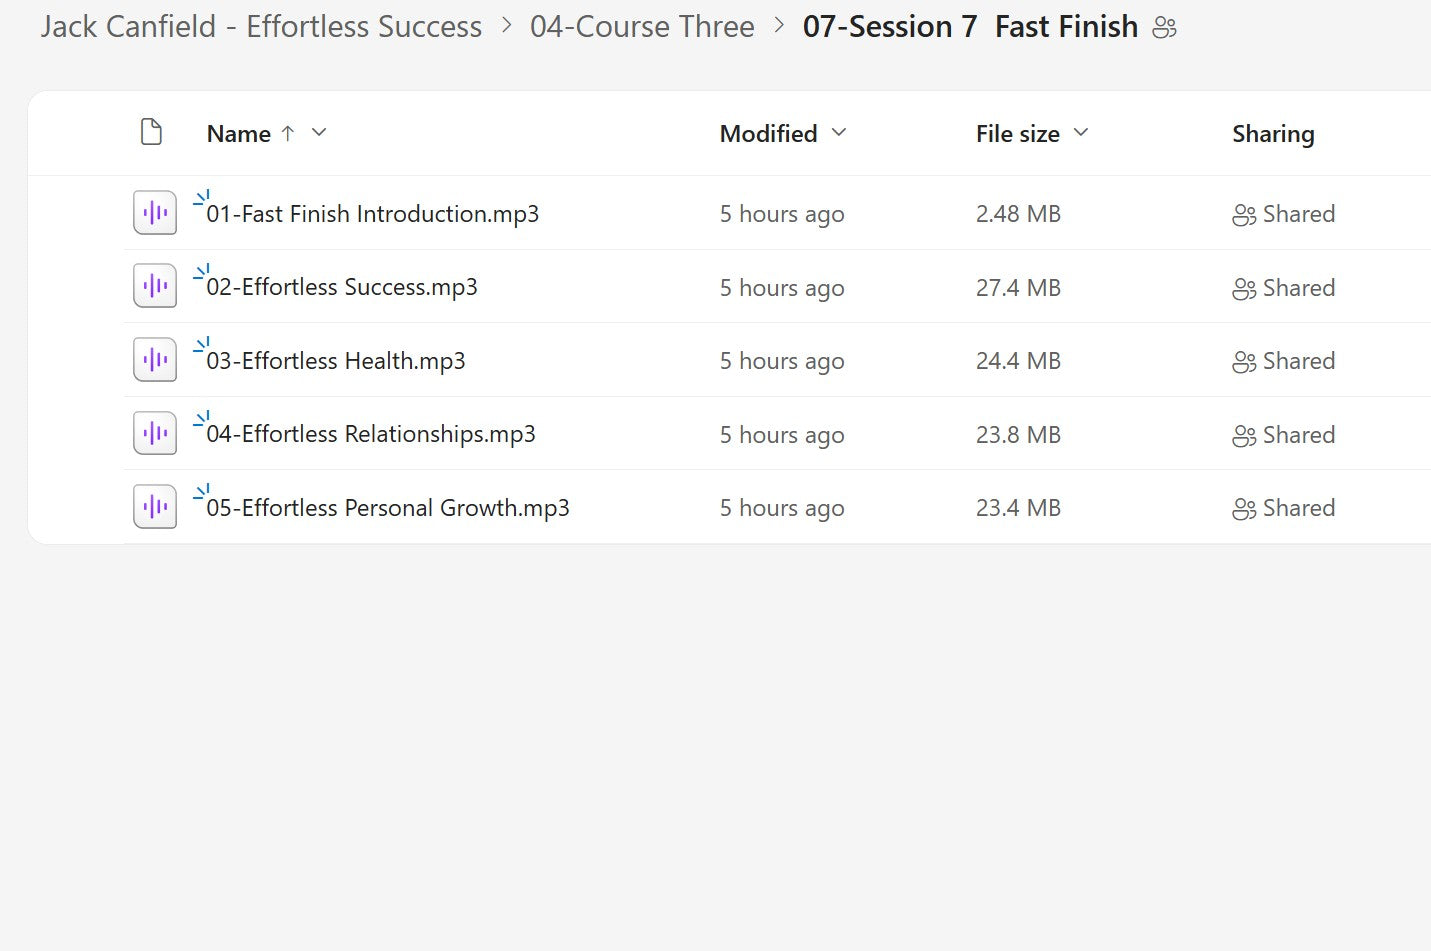Image resolution: width=1431 pixels, height=951 pixels.
Task: Click the Name sort ascending arrow
Action: coord(288,132)
